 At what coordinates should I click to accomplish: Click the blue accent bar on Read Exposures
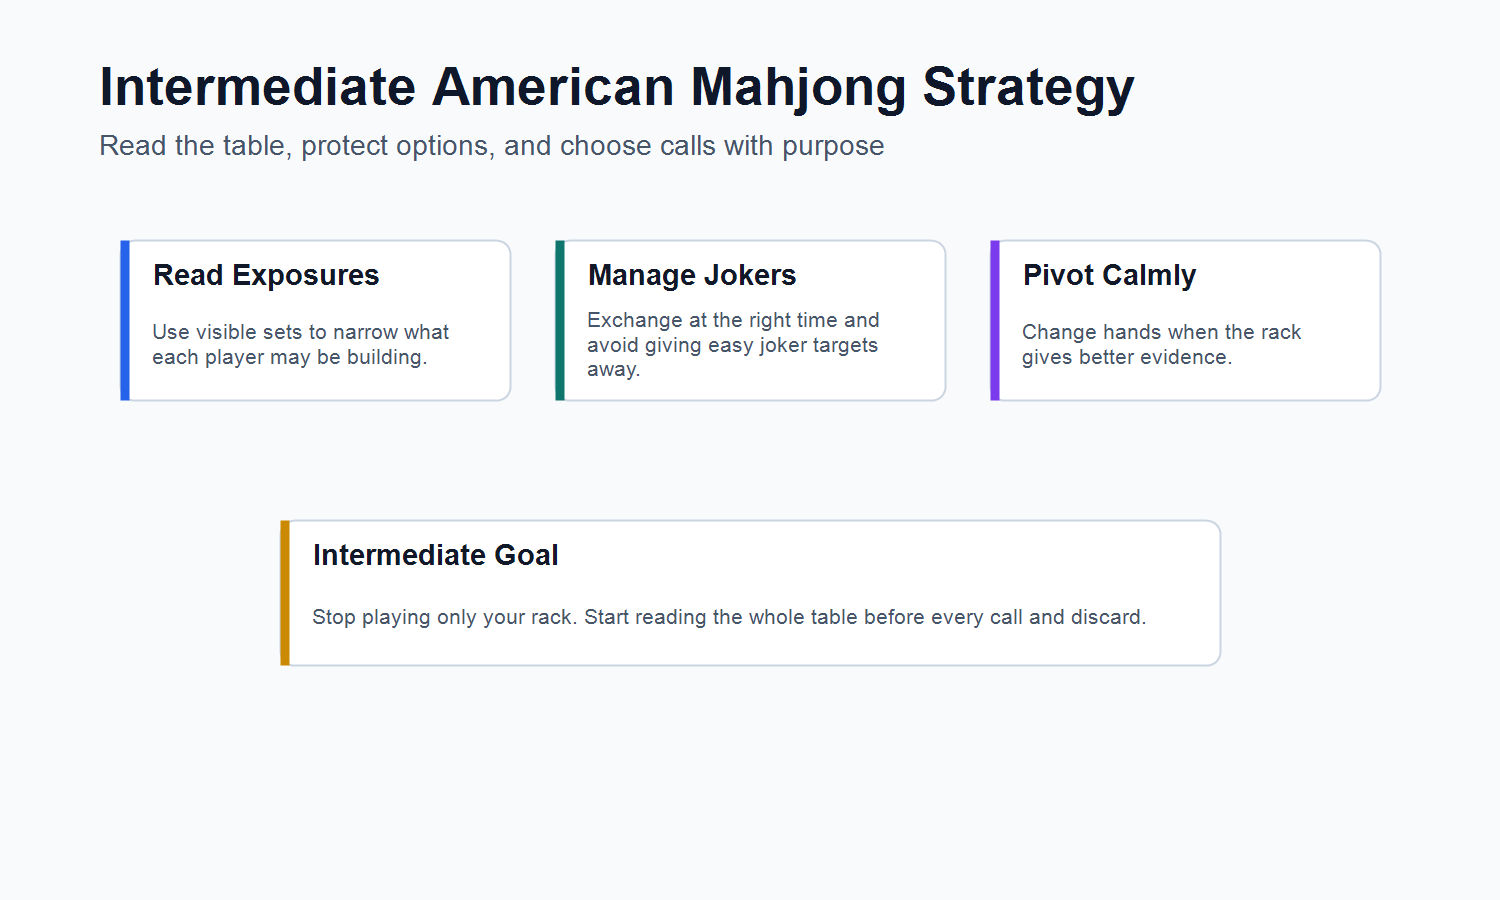click(125, 320)
